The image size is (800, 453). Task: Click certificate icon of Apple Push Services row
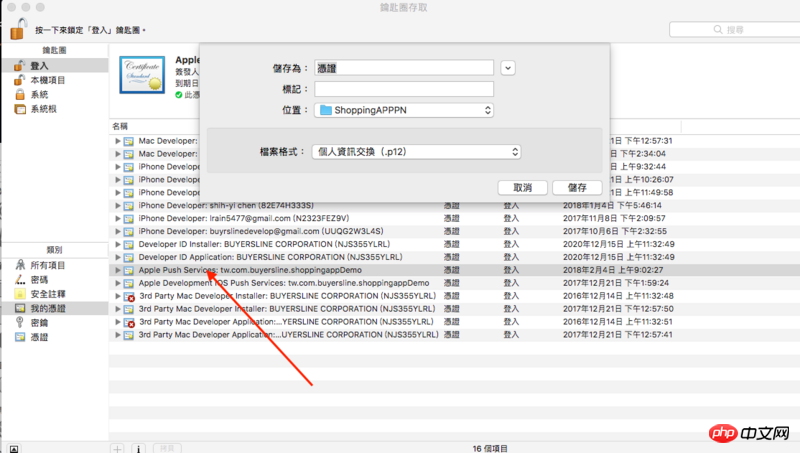tap(129, 270)
